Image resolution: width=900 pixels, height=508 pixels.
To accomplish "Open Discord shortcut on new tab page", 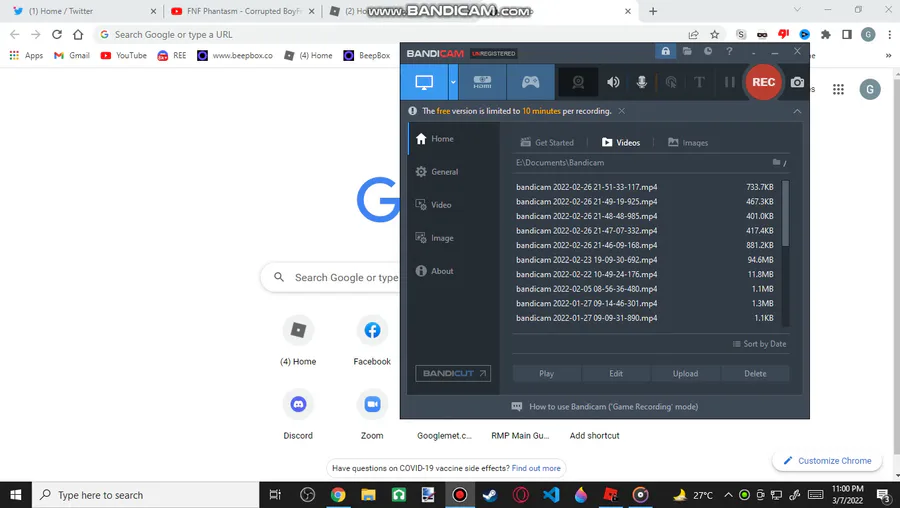I will [x=298, y=414].
